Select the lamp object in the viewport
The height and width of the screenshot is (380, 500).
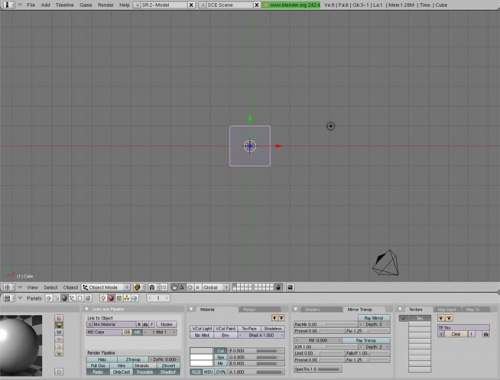click(330, 126)
